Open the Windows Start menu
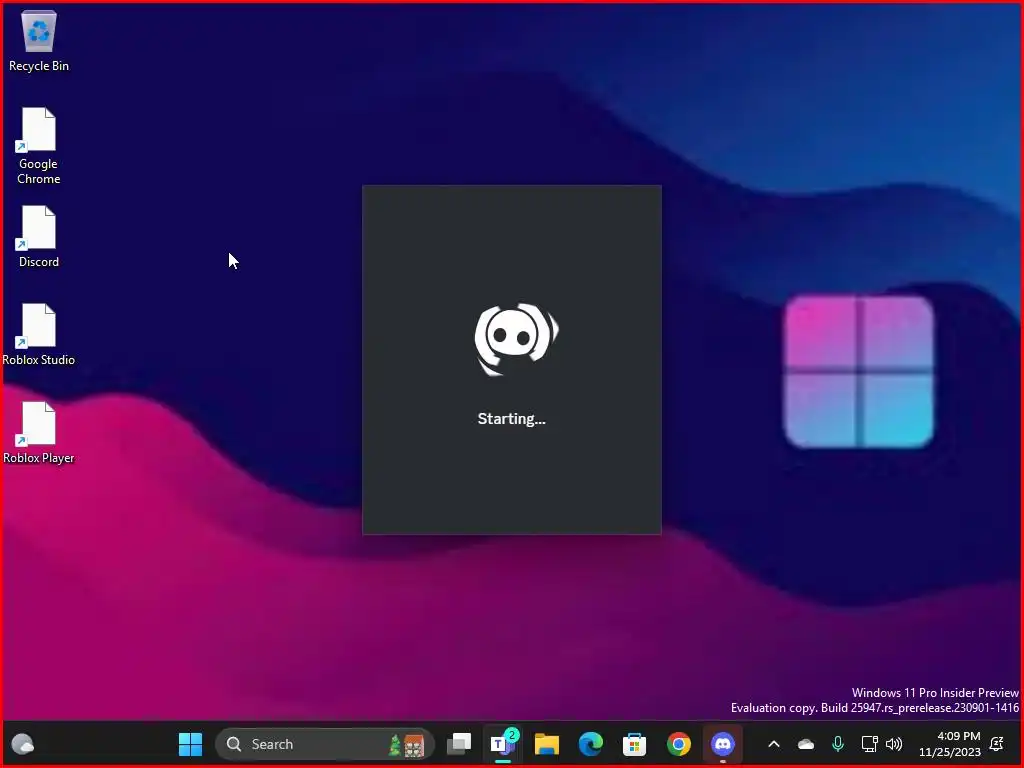 pyautogui.click(x=190, y=744)
